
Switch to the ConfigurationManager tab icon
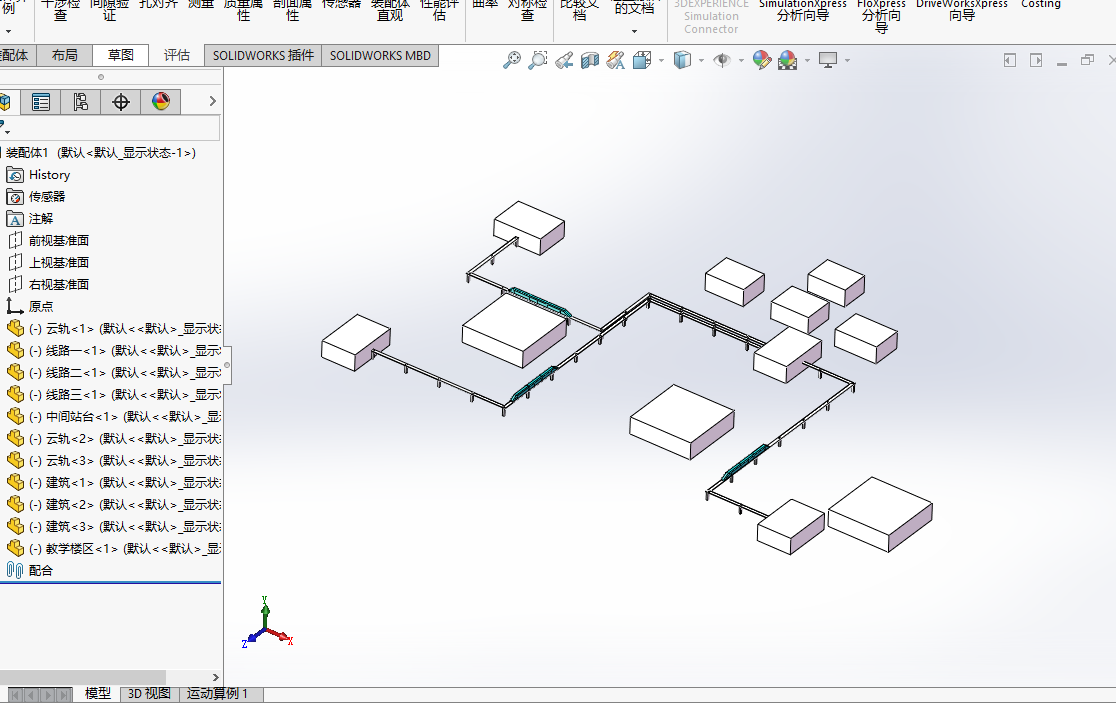pyautogui.click(x=80, y=102)
